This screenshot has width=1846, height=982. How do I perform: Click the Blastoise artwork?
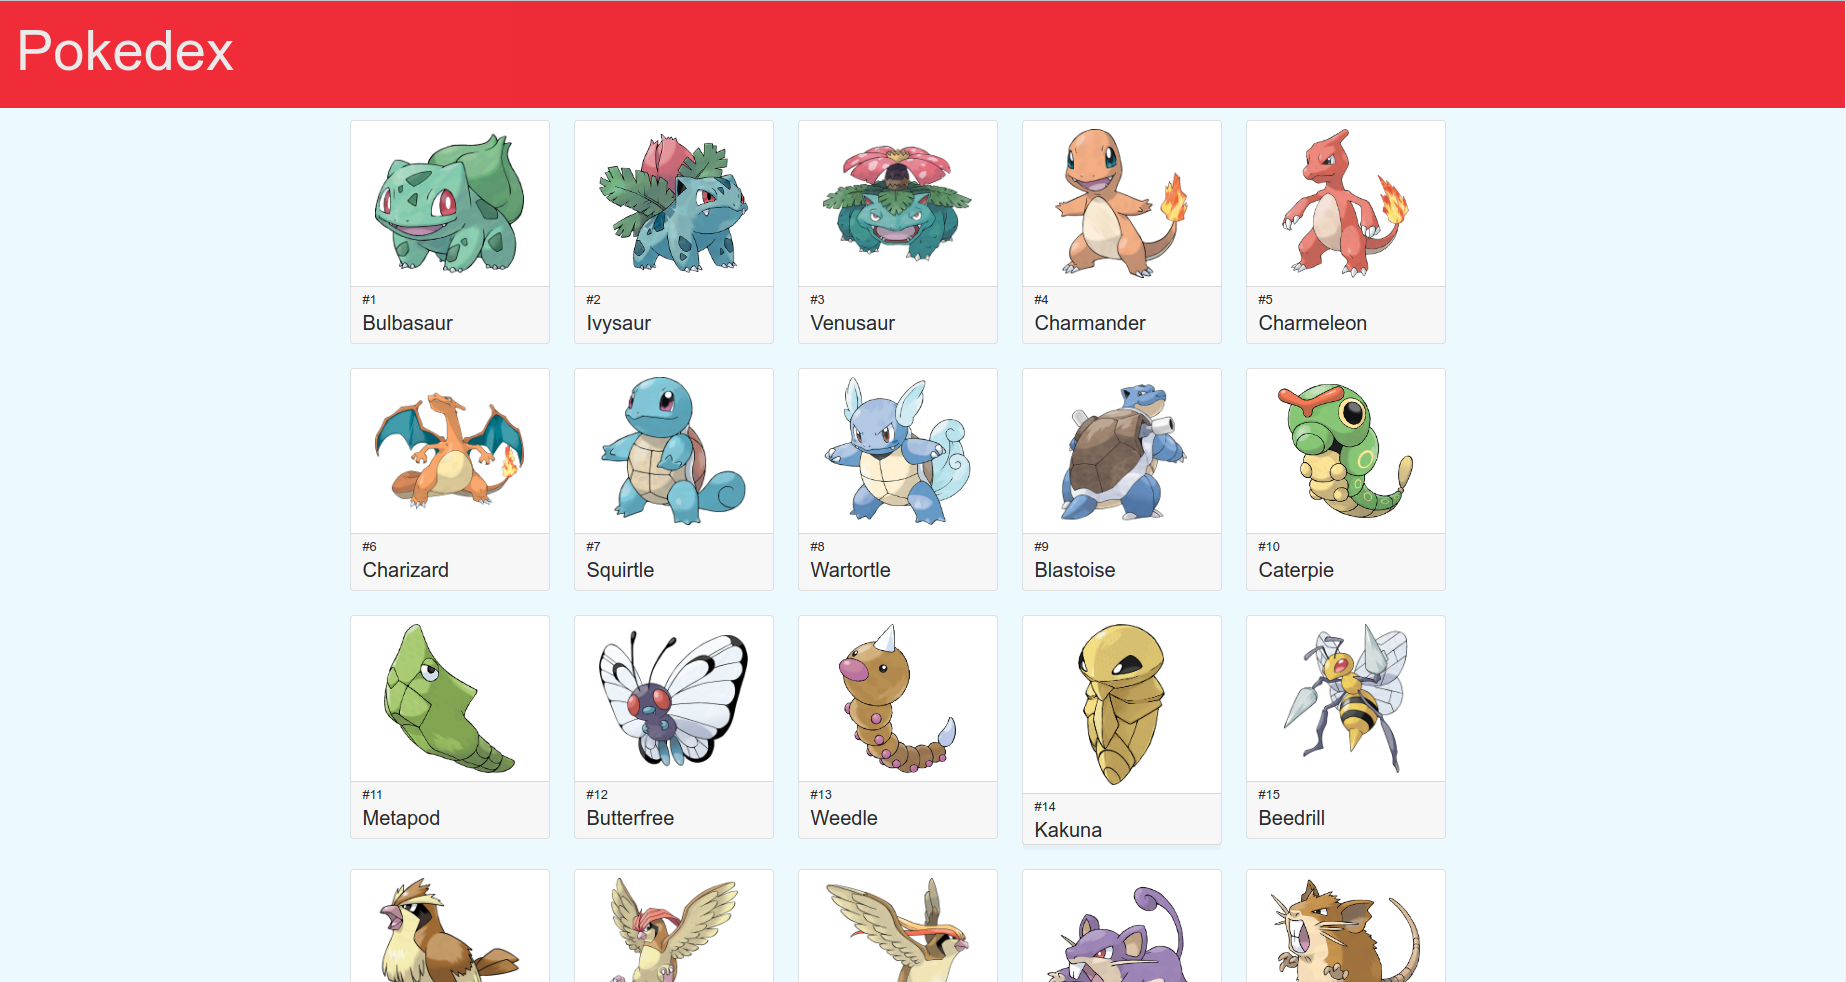click(x=1122, y=451)
